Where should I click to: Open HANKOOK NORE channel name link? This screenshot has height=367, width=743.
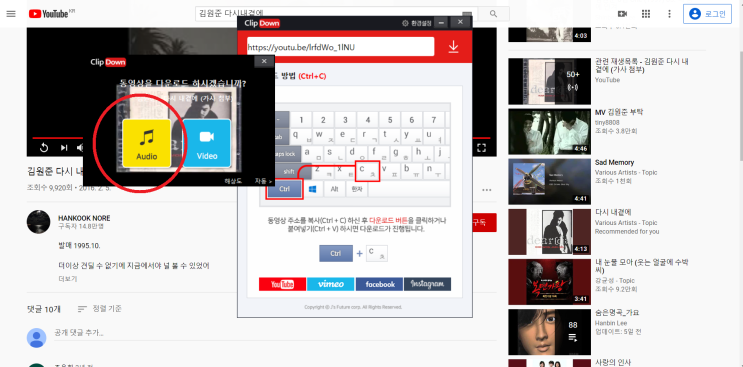point(84,218)
